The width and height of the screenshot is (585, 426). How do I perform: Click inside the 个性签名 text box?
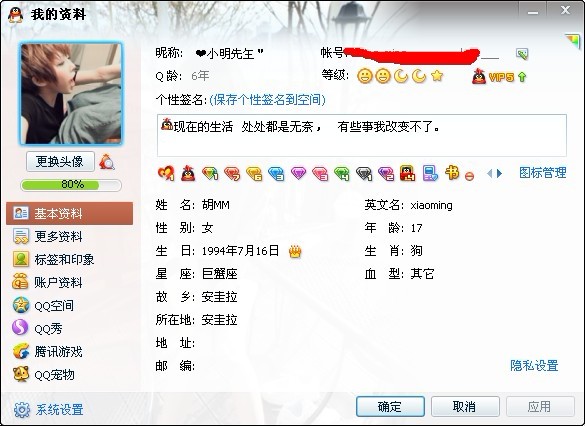tap(362, 135)
